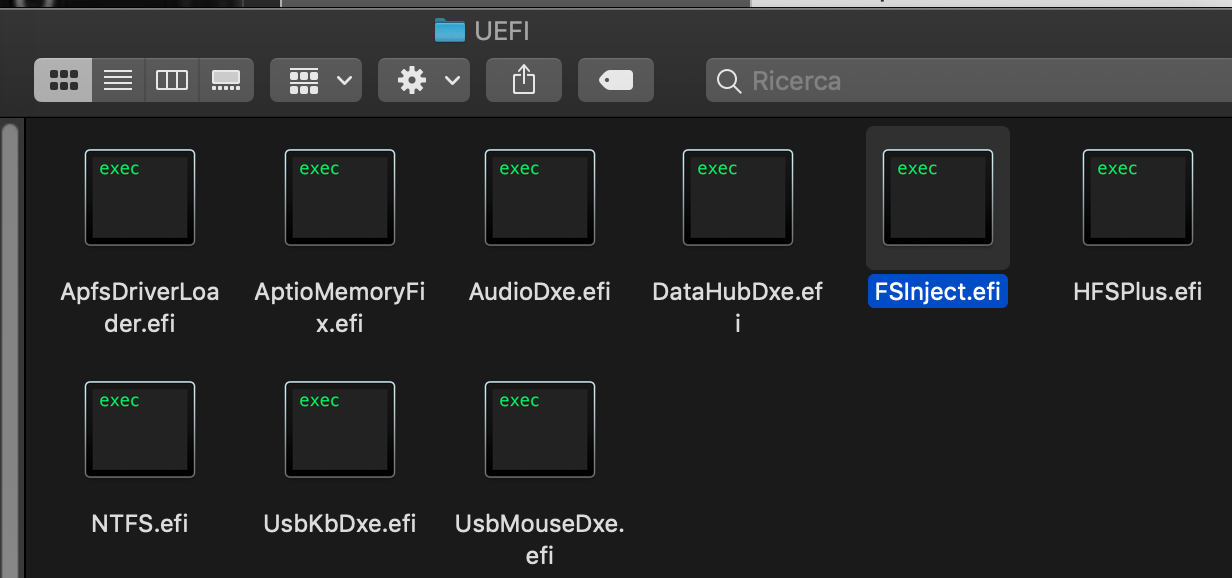Select the AptioMemoryFix.efi file icon
The width and height of the screenshot is (1232, 578).
coord(340,198)
